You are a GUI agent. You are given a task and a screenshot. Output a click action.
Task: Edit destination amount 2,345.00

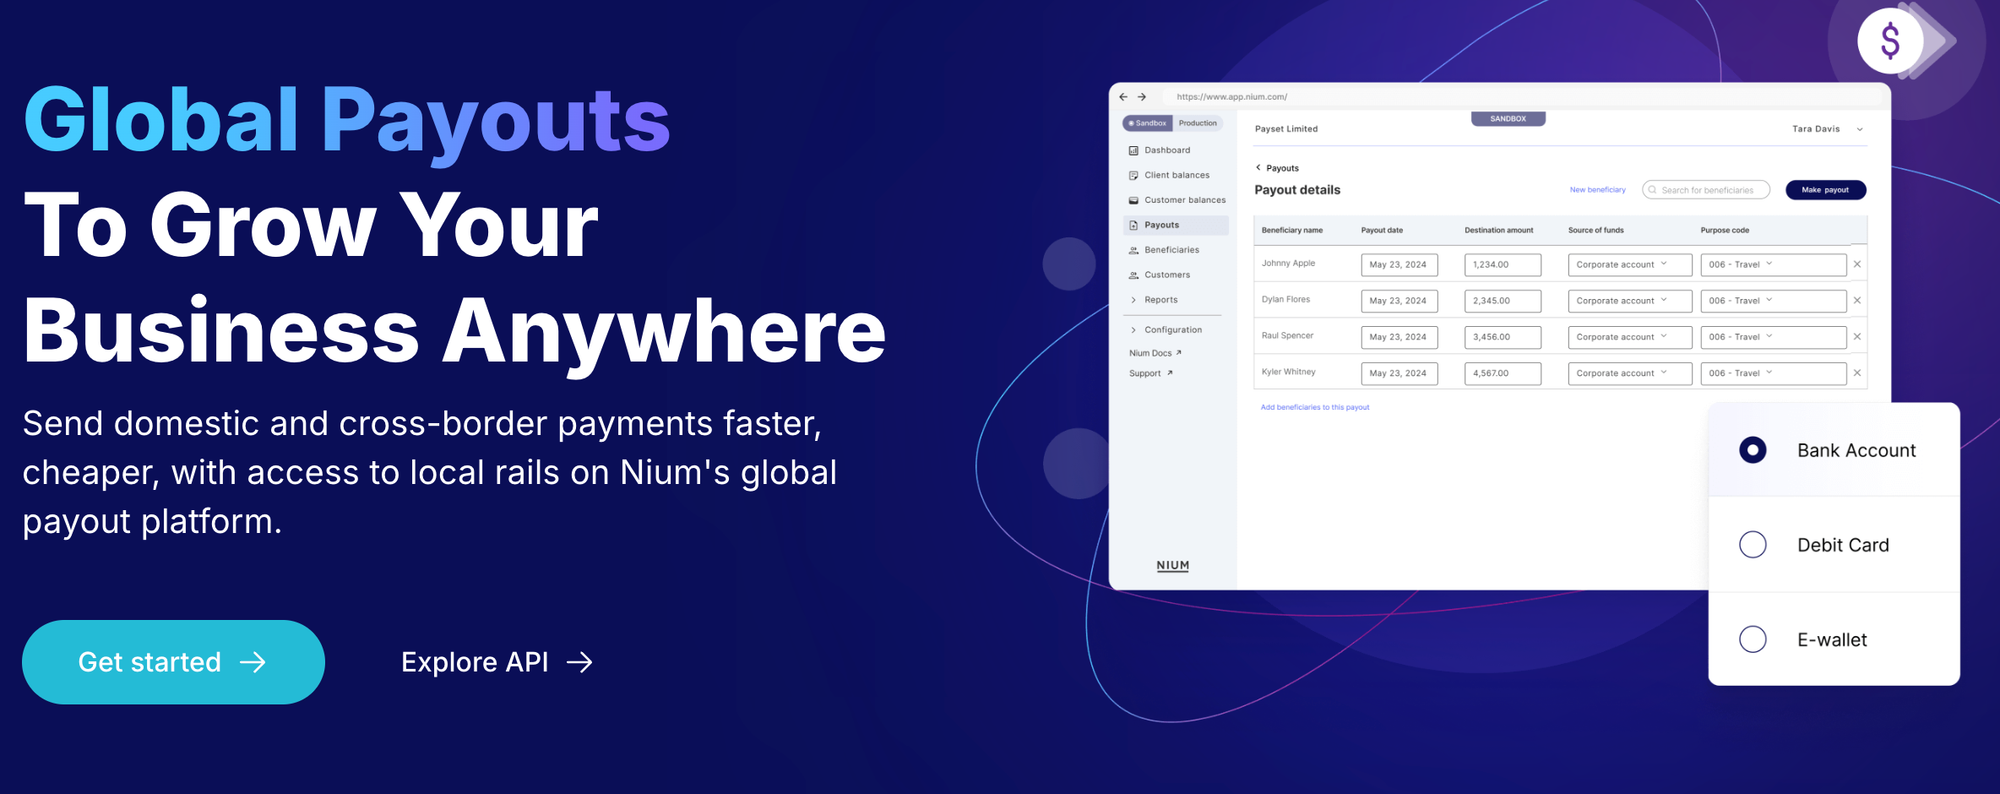click(x=1503, y=301)
